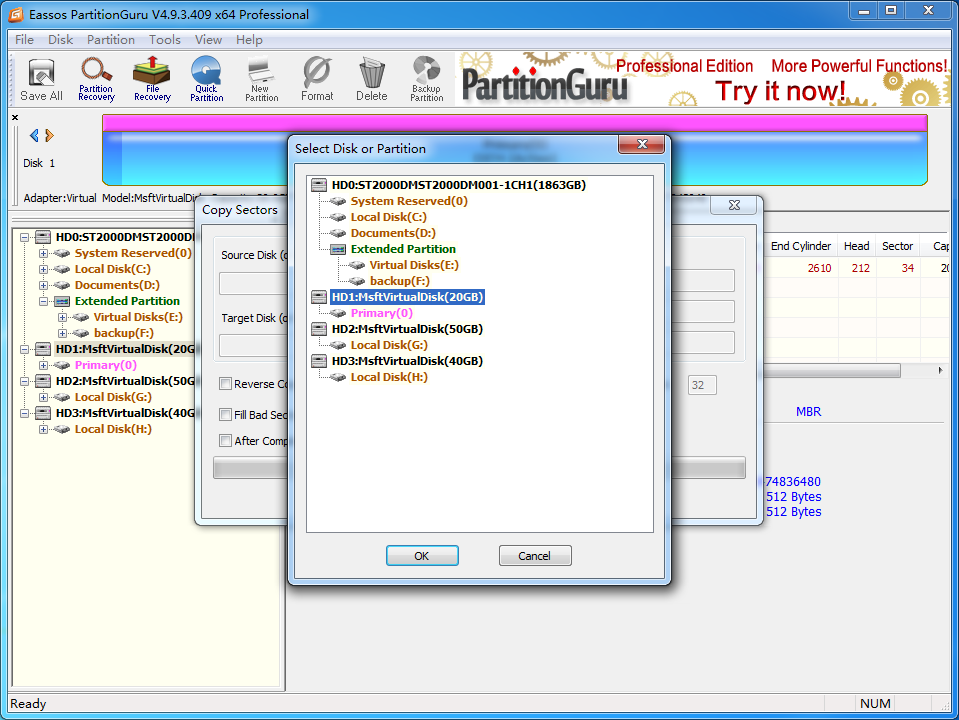Open the Partition menu
Image resolution: width=959 pixels, height=720 pixels.
(111, 40)
